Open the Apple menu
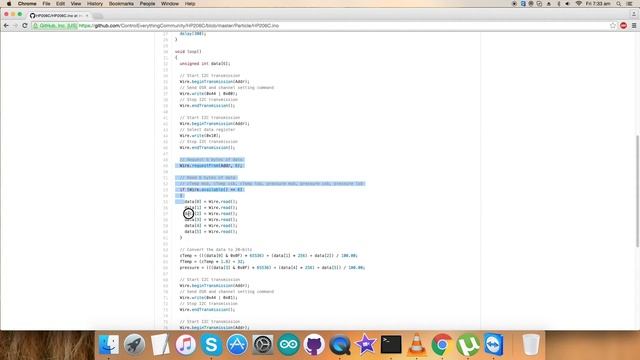Image resolution: width=640 pixels, height=360 pixels. 9,4
